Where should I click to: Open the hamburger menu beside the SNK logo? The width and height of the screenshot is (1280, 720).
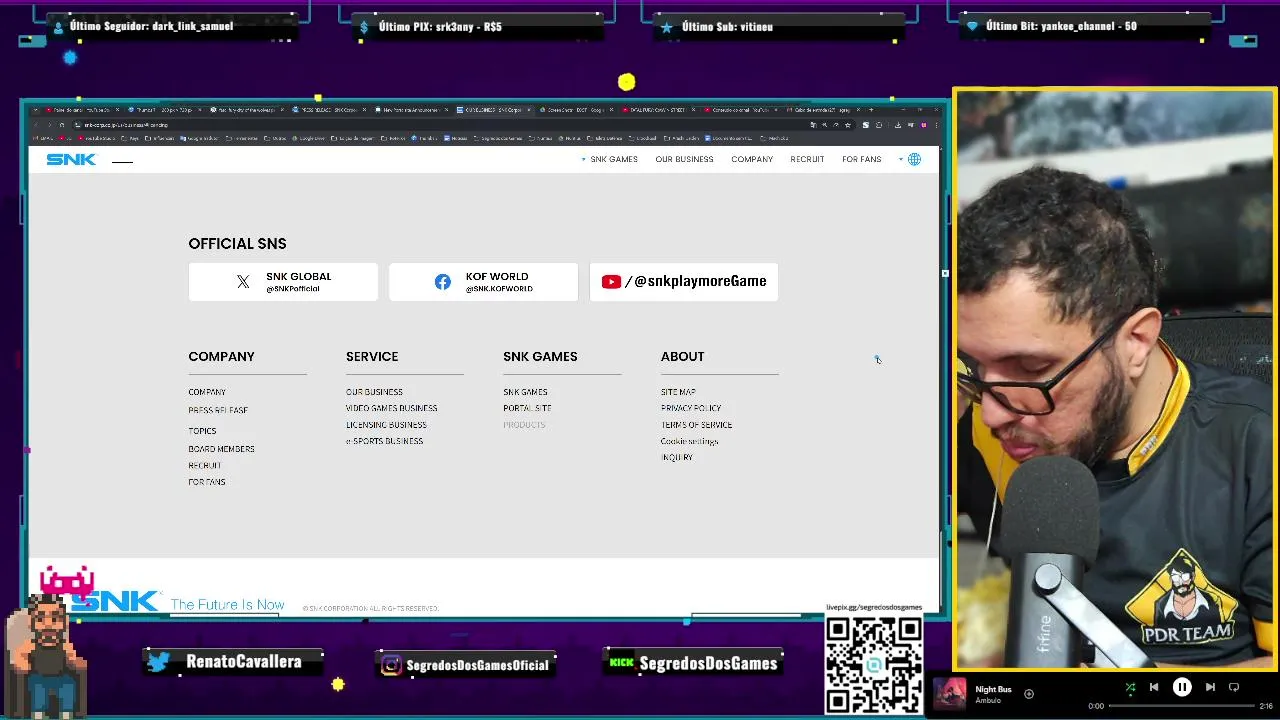click(x=122, y=160)
